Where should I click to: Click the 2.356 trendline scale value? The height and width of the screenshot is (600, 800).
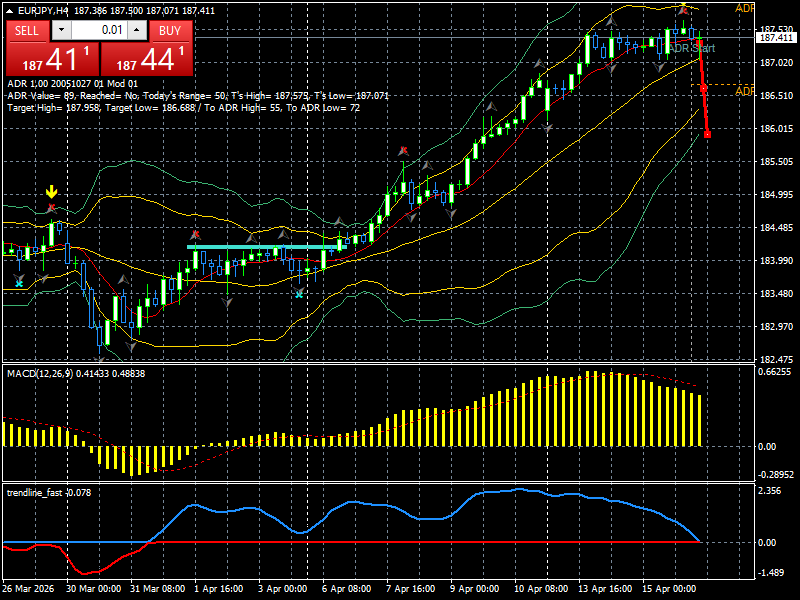(x=769, y=491)
